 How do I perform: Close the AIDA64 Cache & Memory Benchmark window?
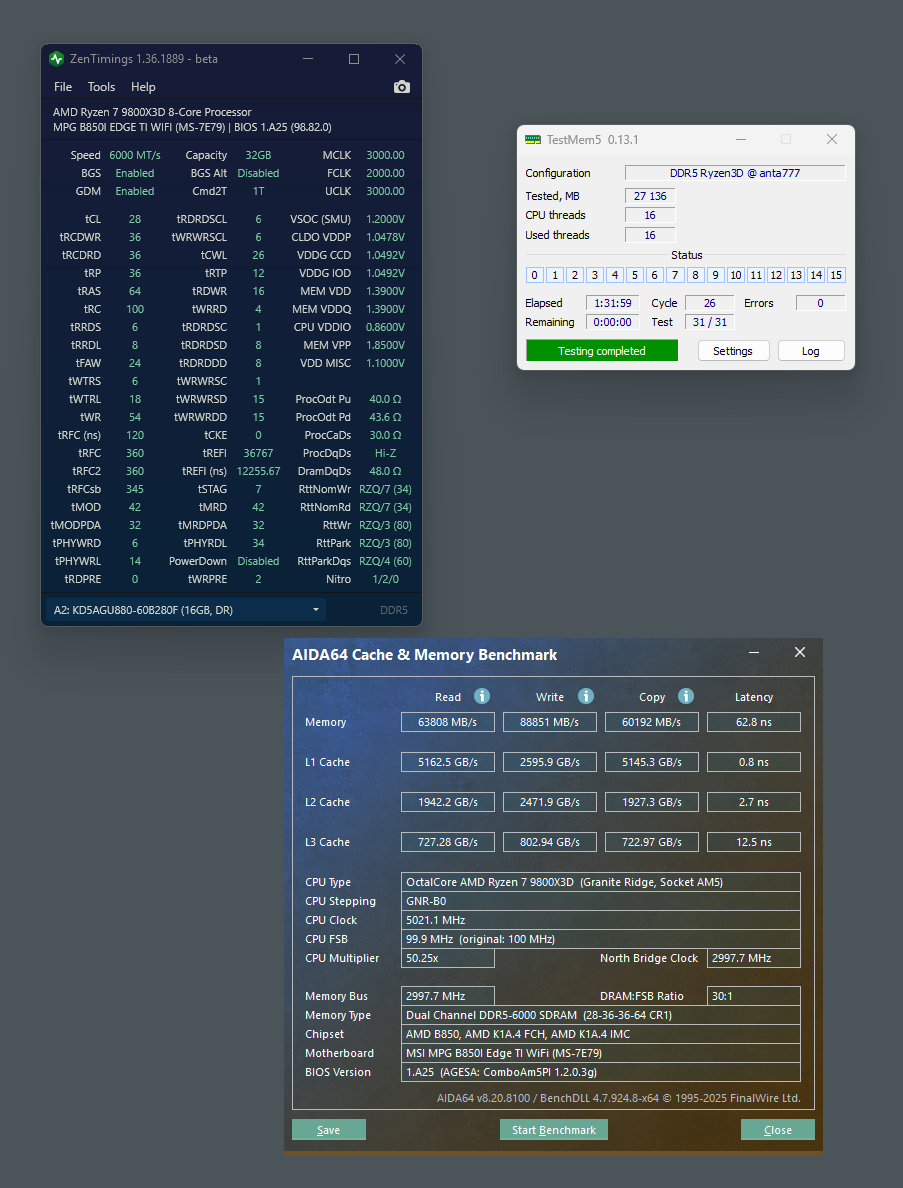[x=799, y=652]
